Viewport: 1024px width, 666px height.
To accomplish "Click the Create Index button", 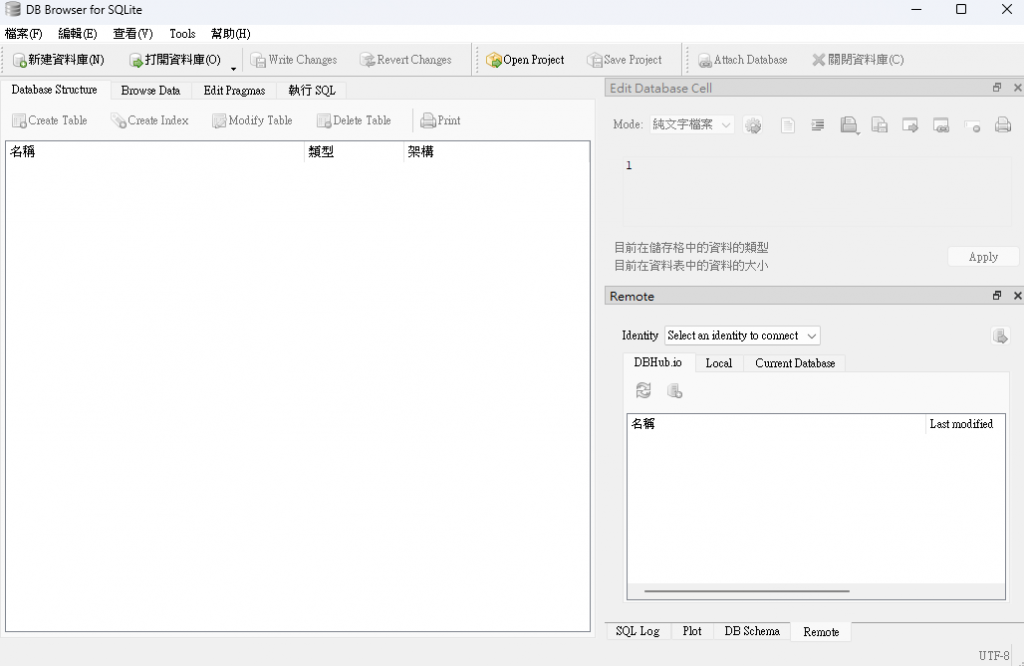I will point(150,121).
